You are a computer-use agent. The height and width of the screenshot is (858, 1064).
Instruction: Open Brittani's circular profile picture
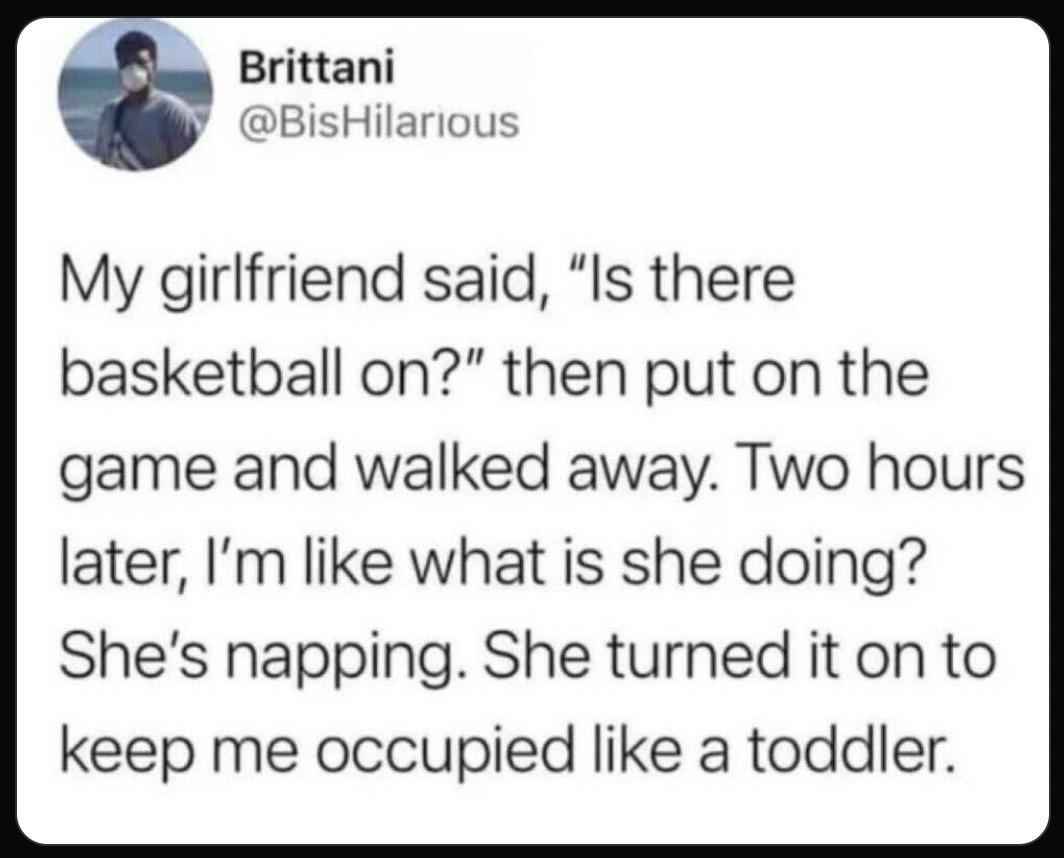135,94
